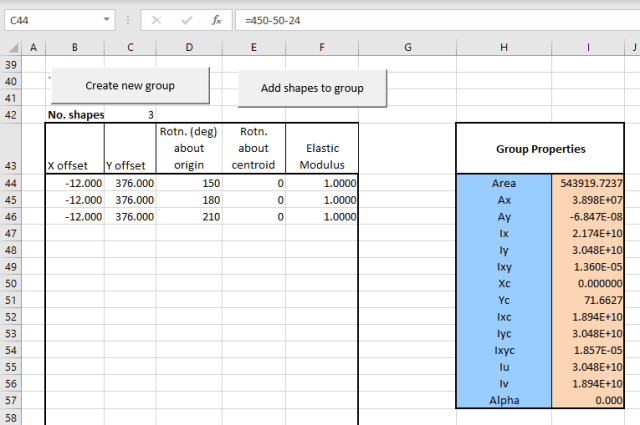Select row header 44

tap(11, 184)
